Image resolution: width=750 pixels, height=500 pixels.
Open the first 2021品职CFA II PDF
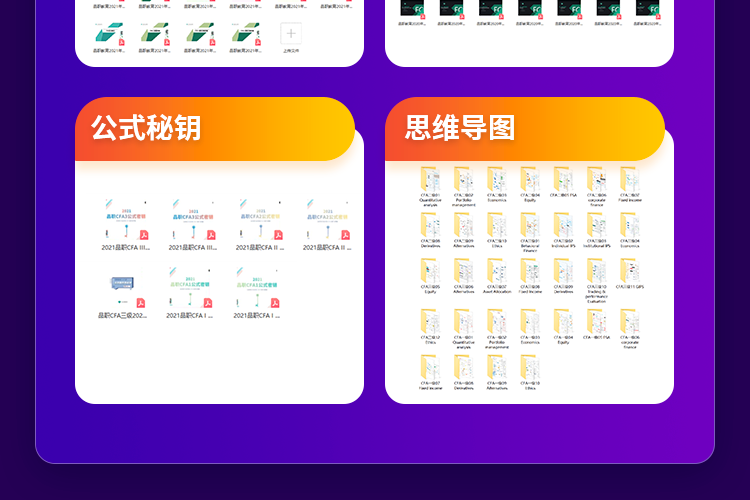coord(259,223)
